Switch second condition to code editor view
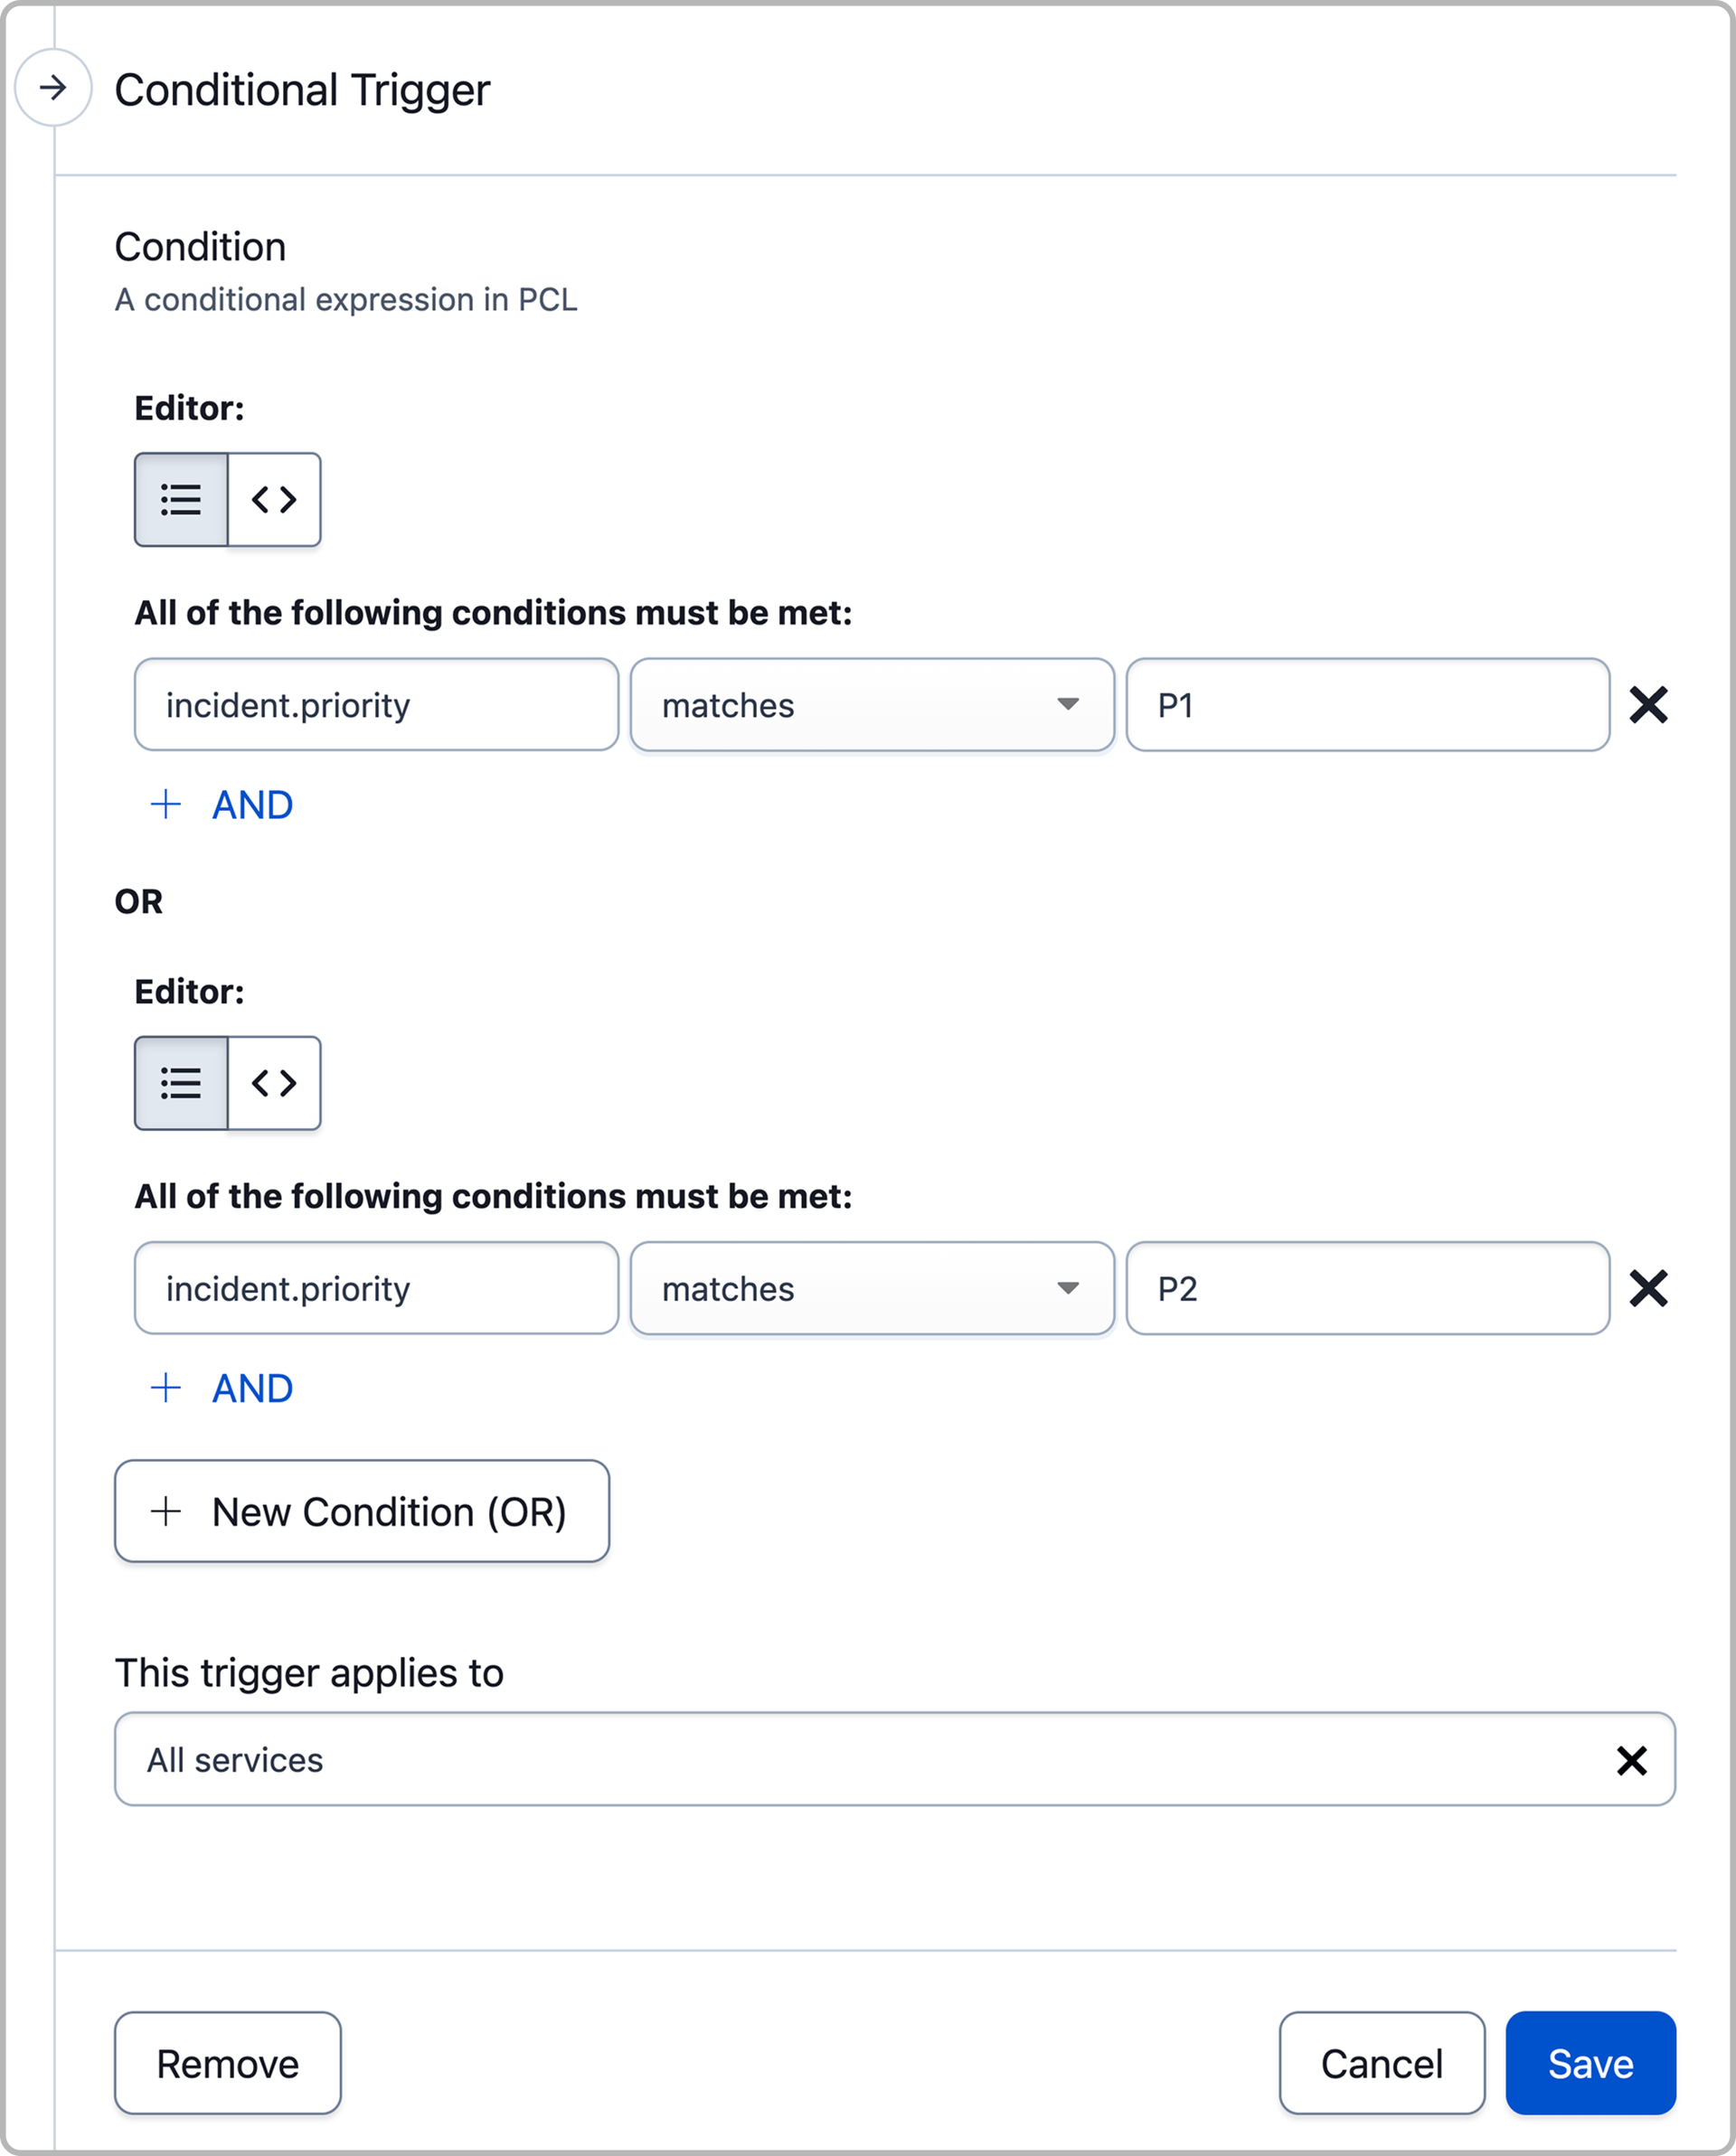The height and width of the screenshot is (2156, 1736). click(274, 1083)
